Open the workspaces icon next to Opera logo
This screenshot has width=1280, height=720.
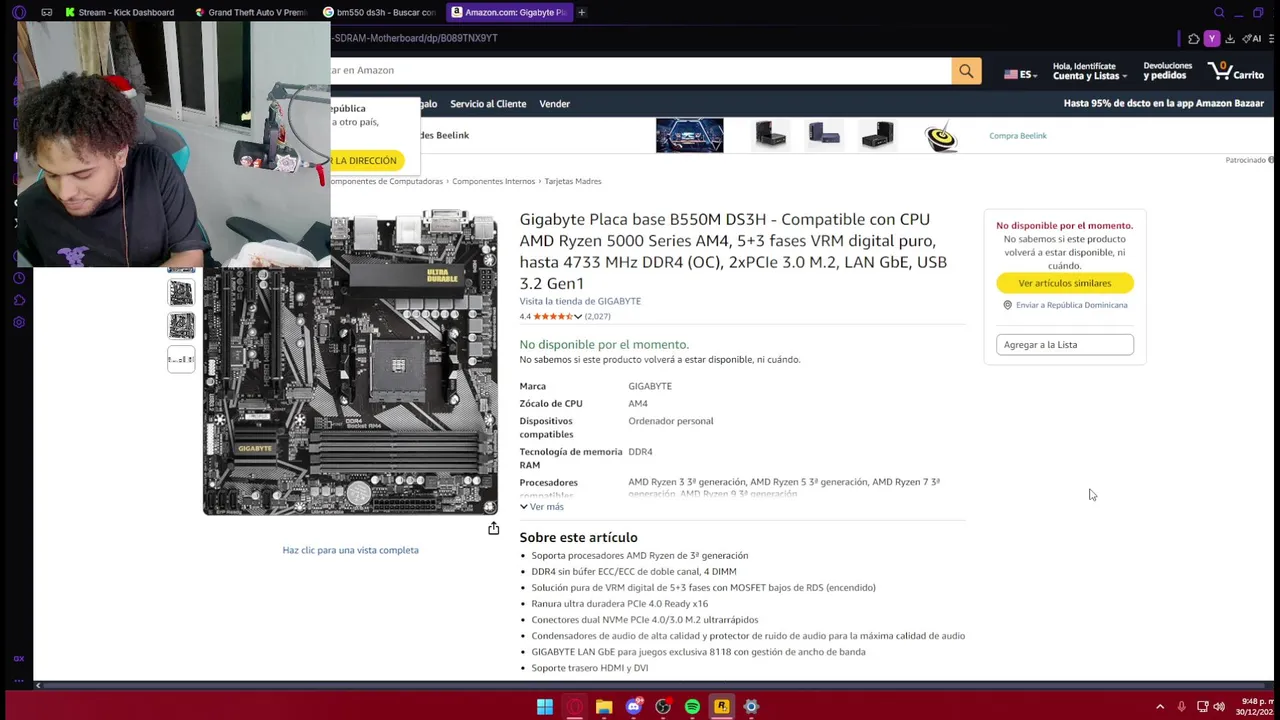(x=46, y=12)
